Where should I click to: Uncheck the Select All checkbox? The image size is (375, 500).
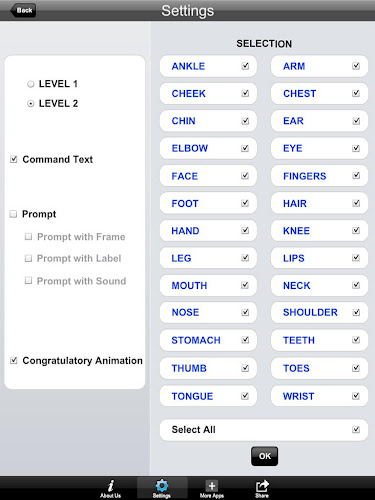(356, 429)
